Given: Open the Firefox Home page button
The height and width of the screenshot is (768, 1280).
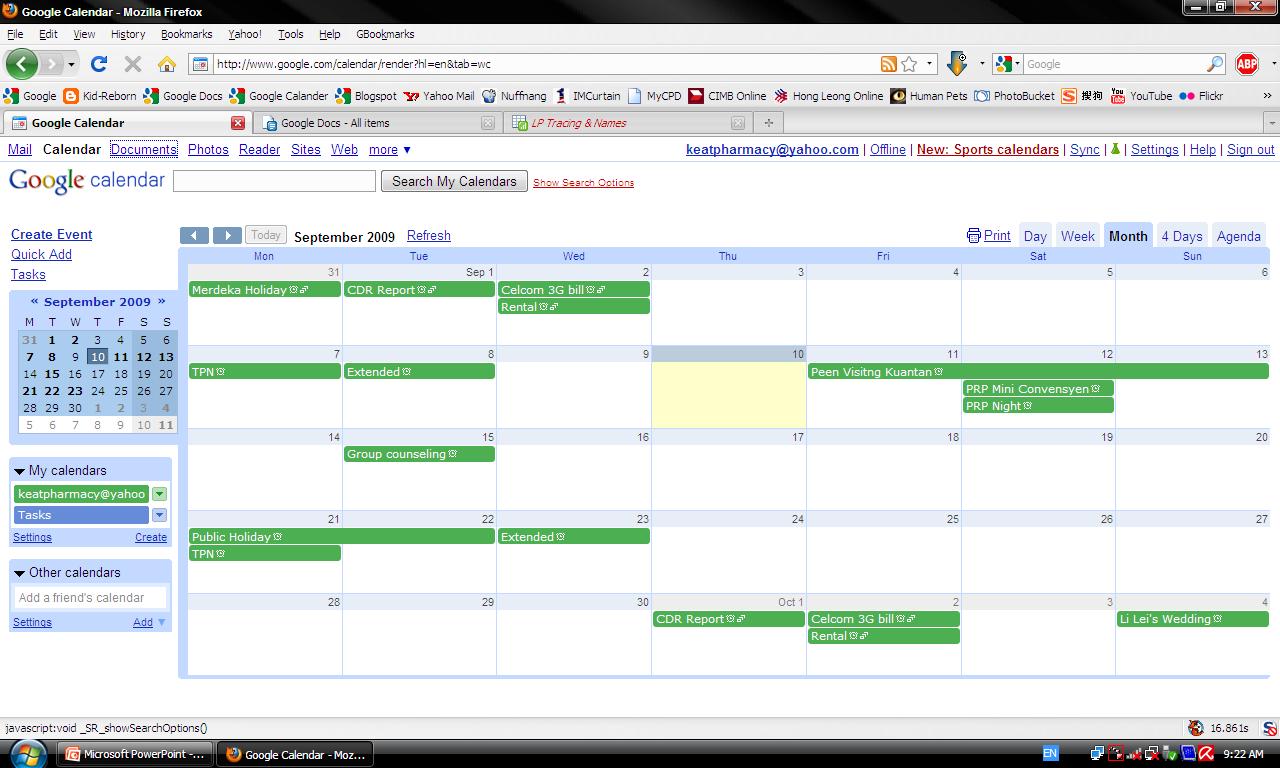Looking at the screenshot, I should (167, 64).
